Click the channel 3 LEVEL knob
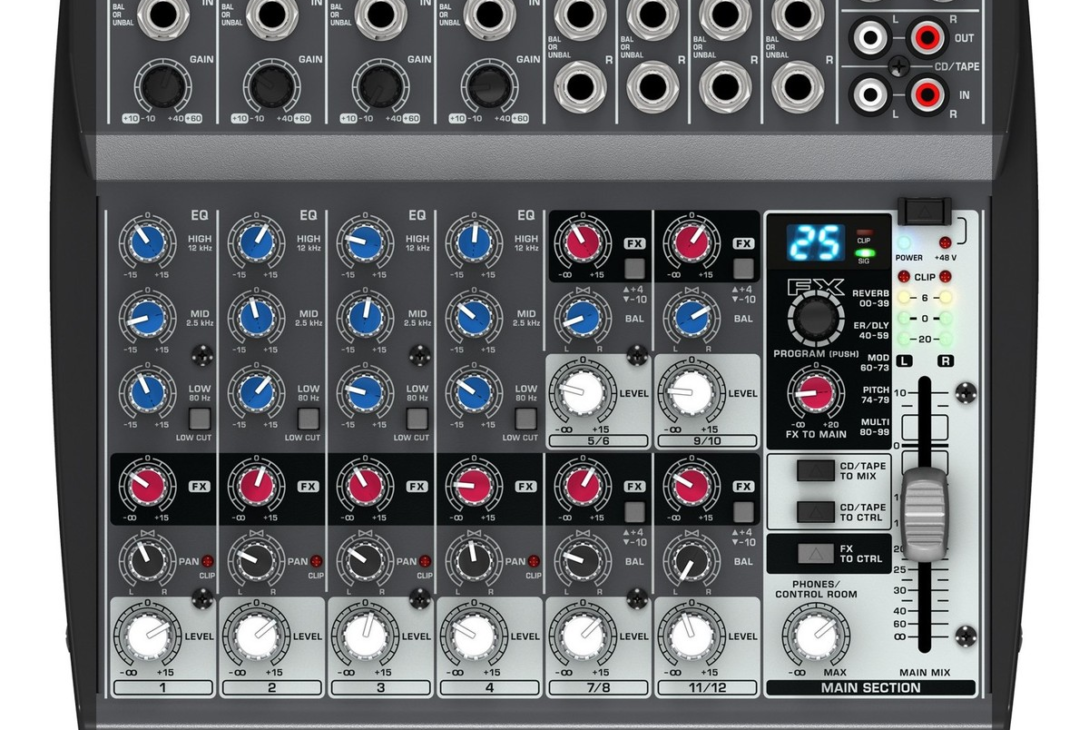1089x730 pixels. 365,636
